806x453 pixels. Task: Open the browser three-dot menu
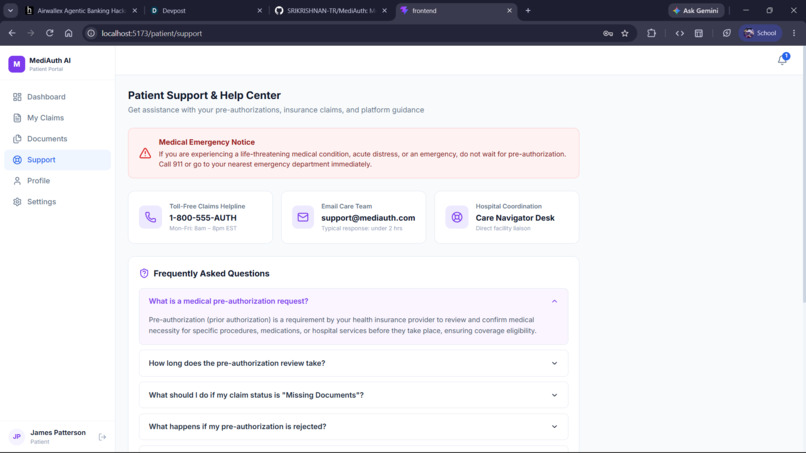click(x=794, y=33)
